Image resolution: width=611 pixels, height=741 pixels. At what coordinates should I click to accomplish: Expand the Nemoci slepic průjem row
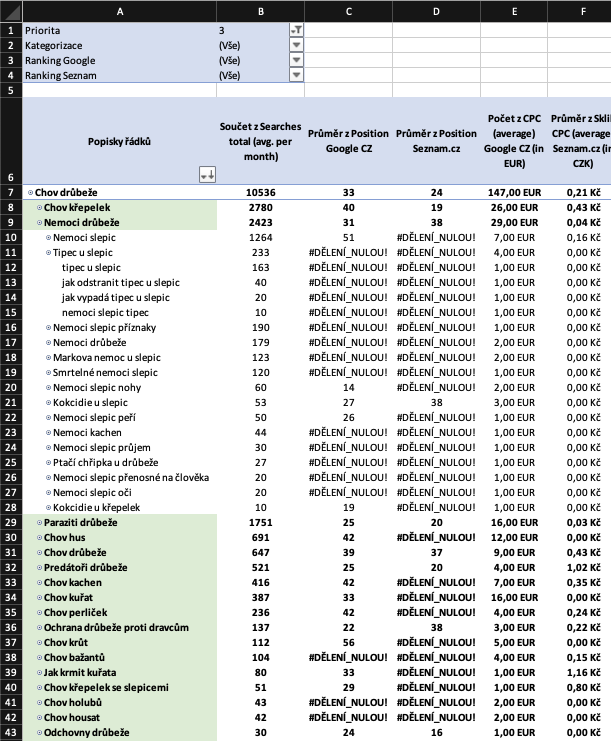pyautogui.click(x=48, y=448)
